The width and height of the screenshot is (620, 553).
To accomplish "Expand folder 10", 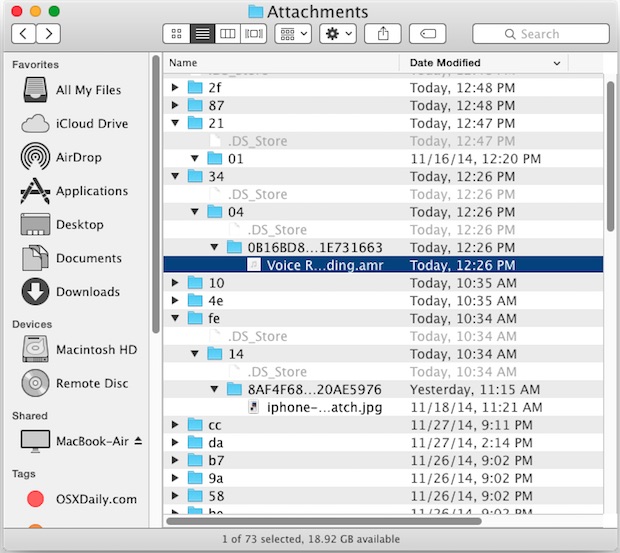I will click(x=175, y=283).
